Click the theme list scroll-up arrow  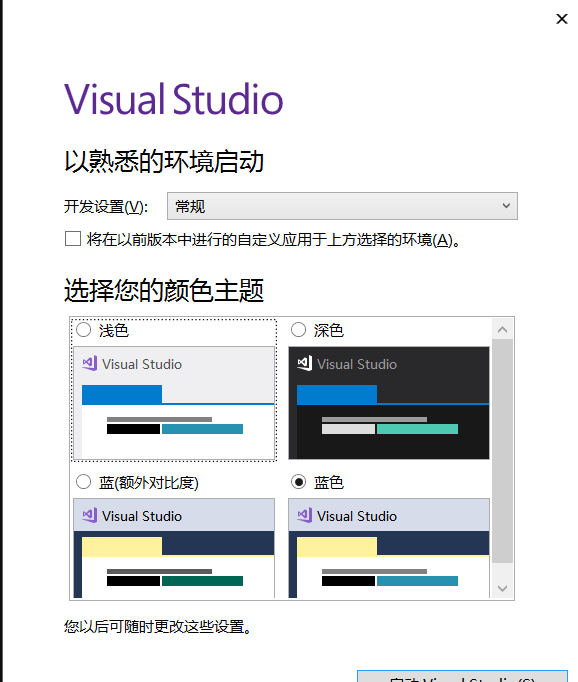[503, 329]
